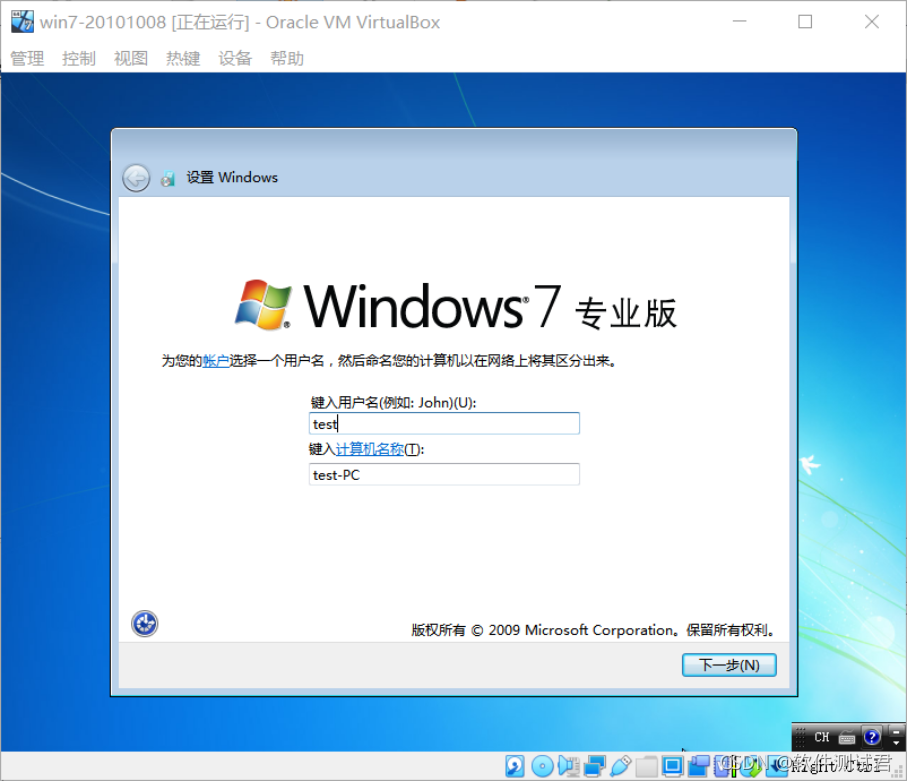
Task: Close the VirtualBox window
Action: click(x=872, y=21)
